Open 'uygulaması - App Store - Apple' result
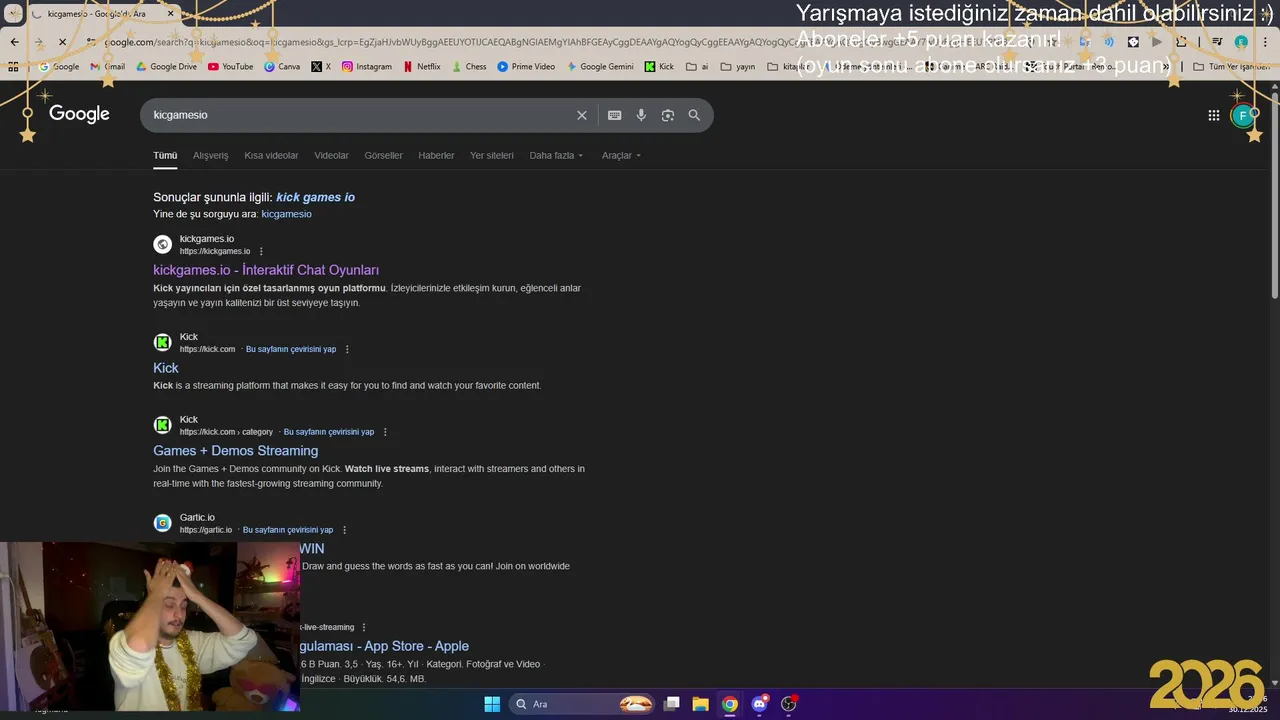This screenshot has height=720, width=1280. [384, 646]
